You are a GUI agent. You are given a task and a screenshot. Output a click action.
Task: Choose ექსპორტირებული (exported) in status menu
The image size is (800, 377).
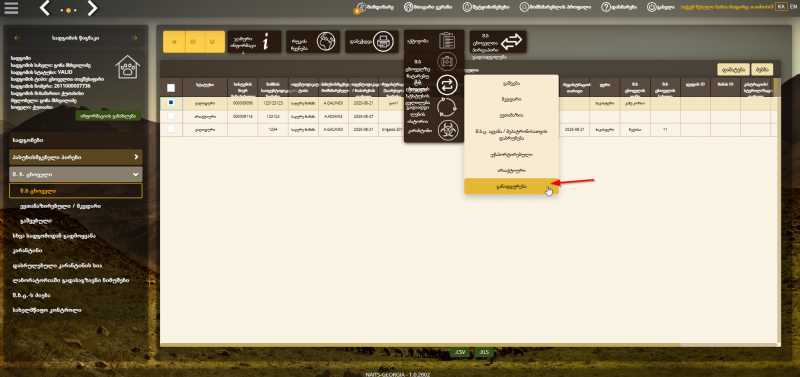pos(511,154)
